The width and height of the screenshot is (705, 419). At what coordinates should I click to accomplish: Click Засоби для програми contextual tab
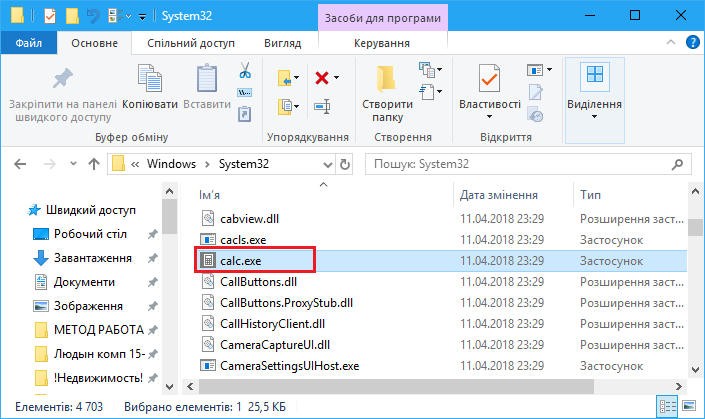(383, 18)
